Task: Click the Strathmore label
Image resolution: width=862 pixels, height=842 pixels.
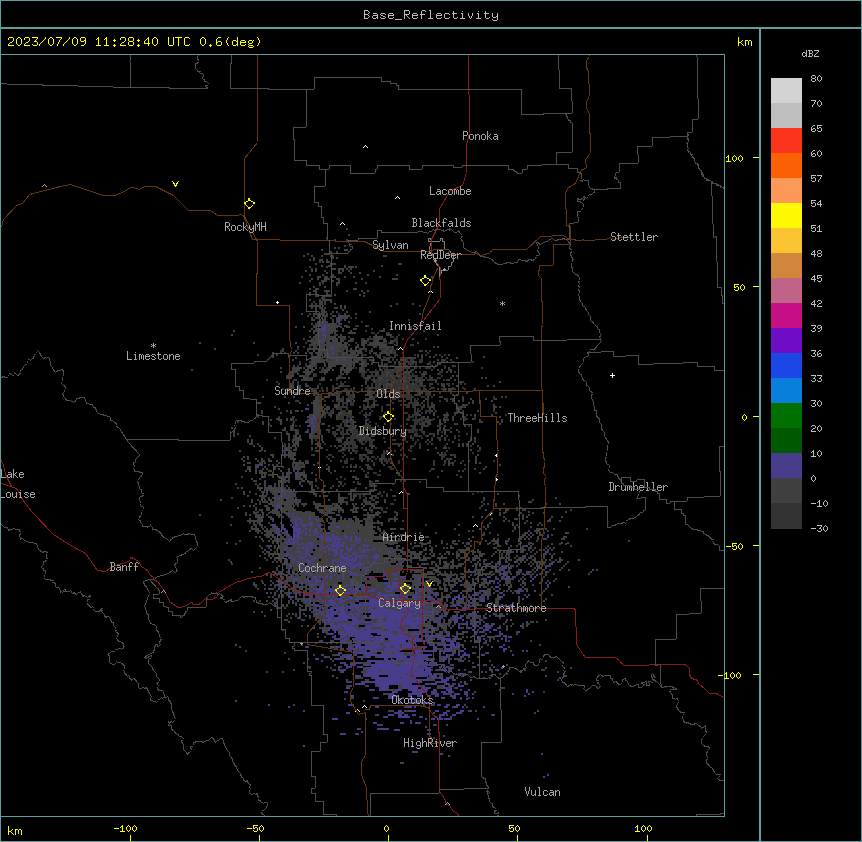Action: pos(516,608)
